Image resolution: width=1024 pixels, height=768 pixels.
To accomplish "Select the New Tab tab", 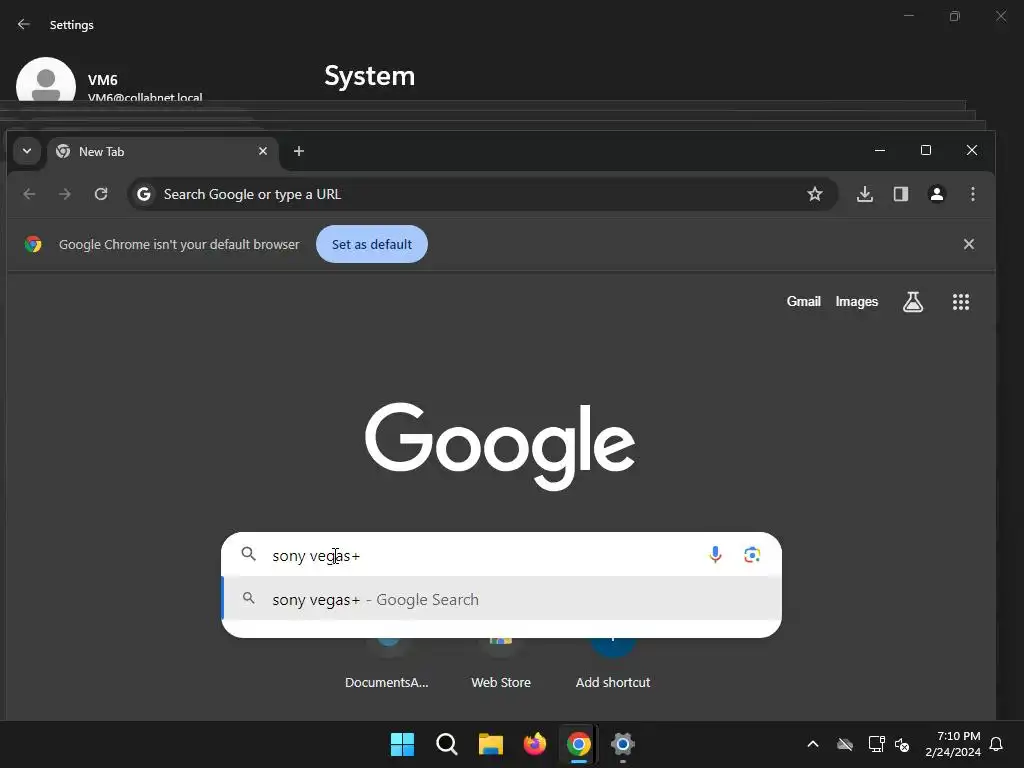I will click(163, 152).
